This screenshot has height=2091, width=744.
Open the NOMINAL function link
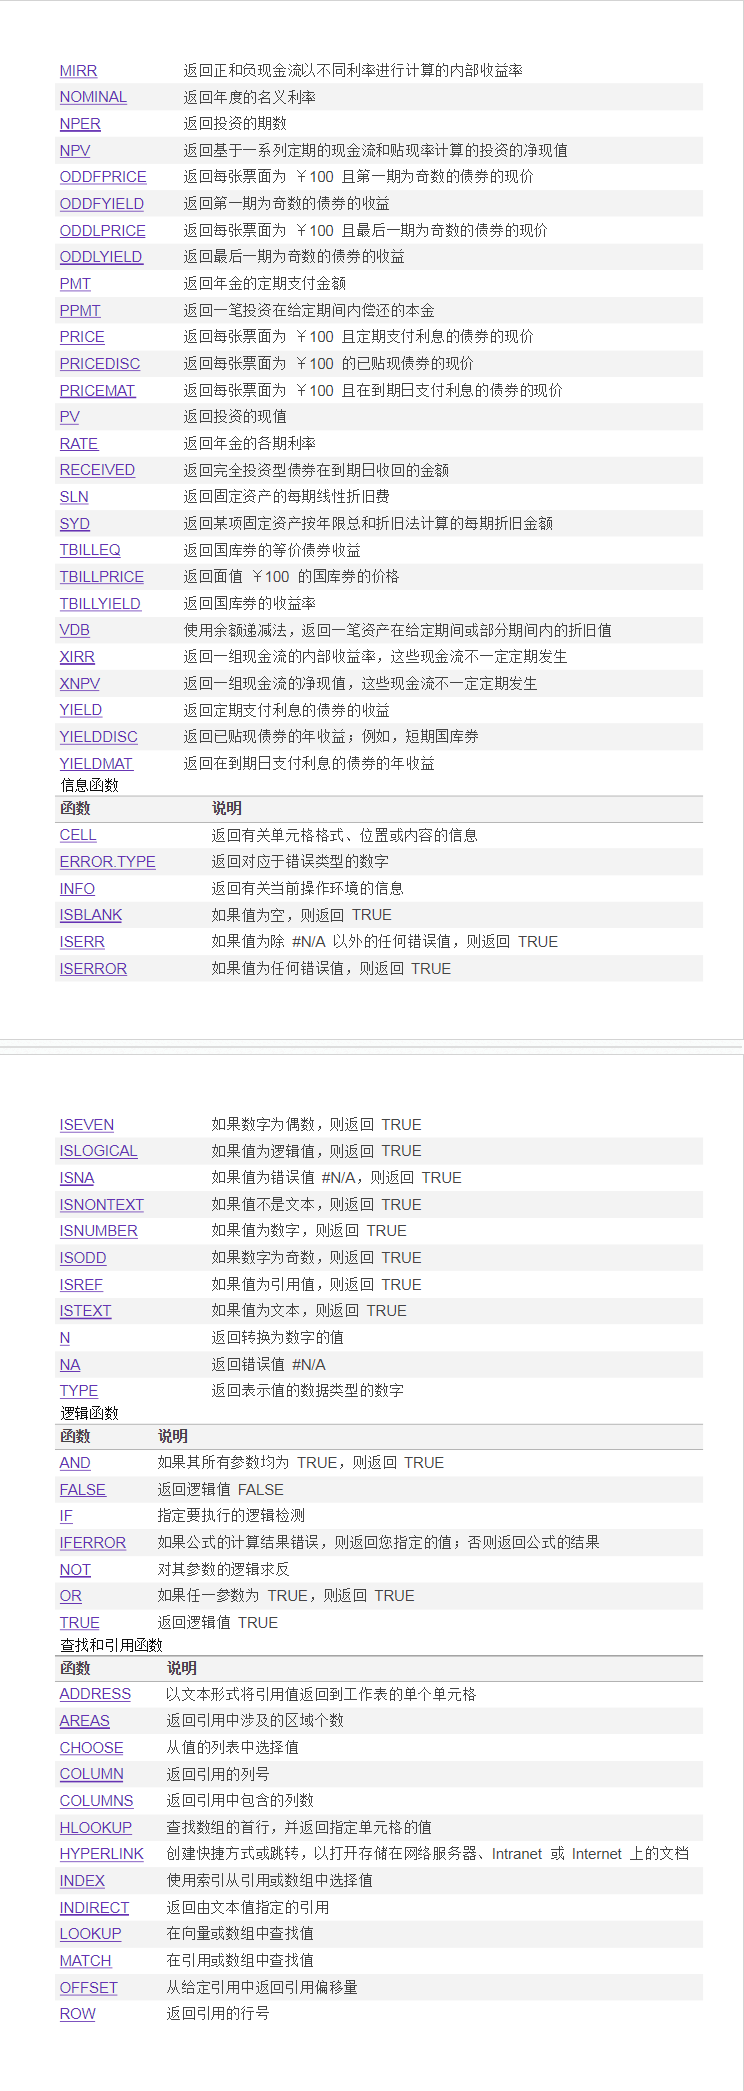(x=93, y=97)
